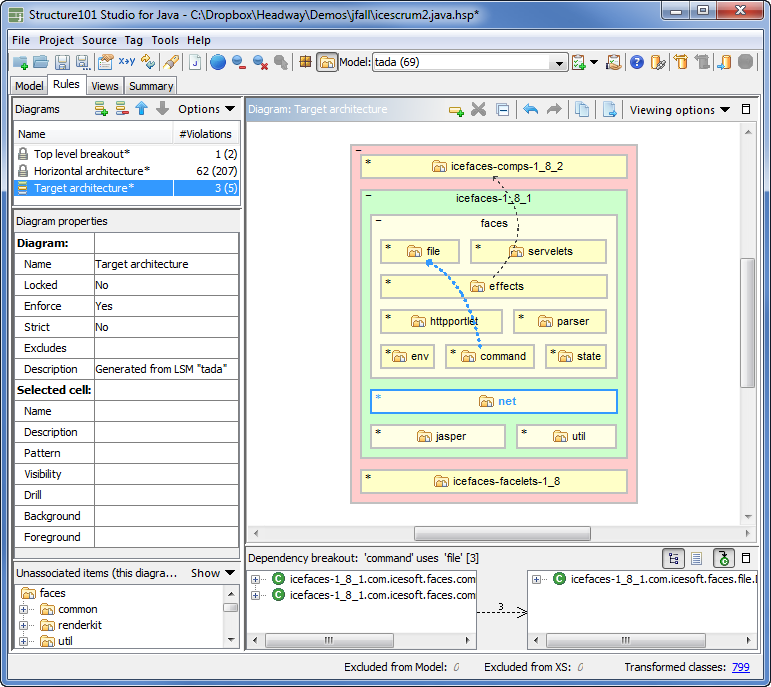The image size is (771, 687).
Task: Switch to the Summary tab
Action: 151,86
